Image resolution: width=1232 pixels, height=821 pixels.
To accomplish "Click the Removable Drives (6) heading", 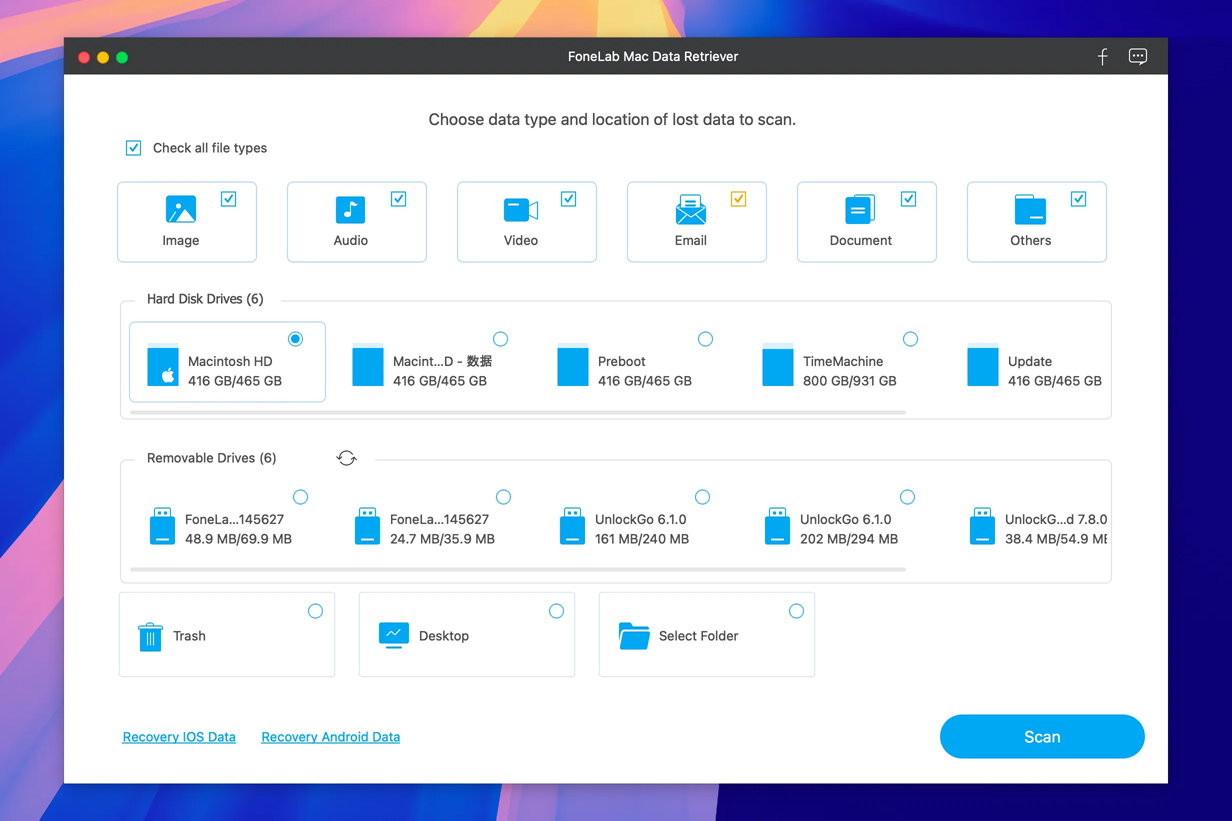I will click(212, 458).
